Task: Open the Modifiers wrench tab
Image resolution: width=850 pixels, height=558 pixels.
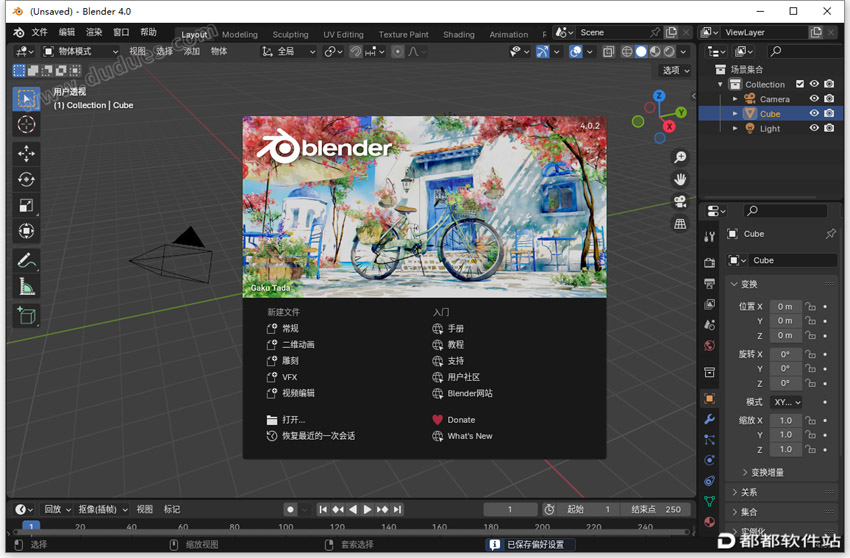Action: [710, 419]
